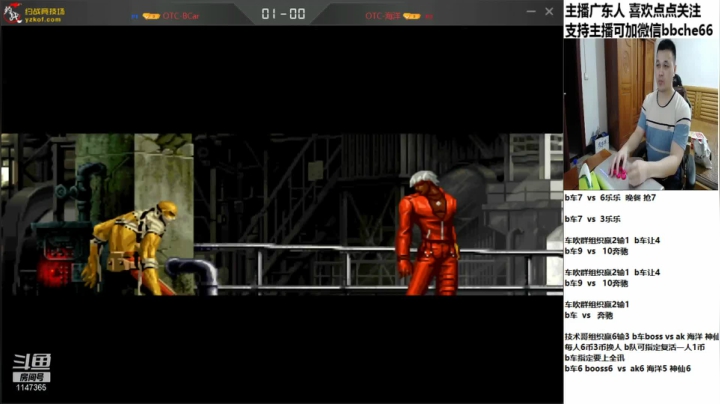Click the line b车指定要上全讯
This screenshot has height=404, width=720.
(594, 358)
